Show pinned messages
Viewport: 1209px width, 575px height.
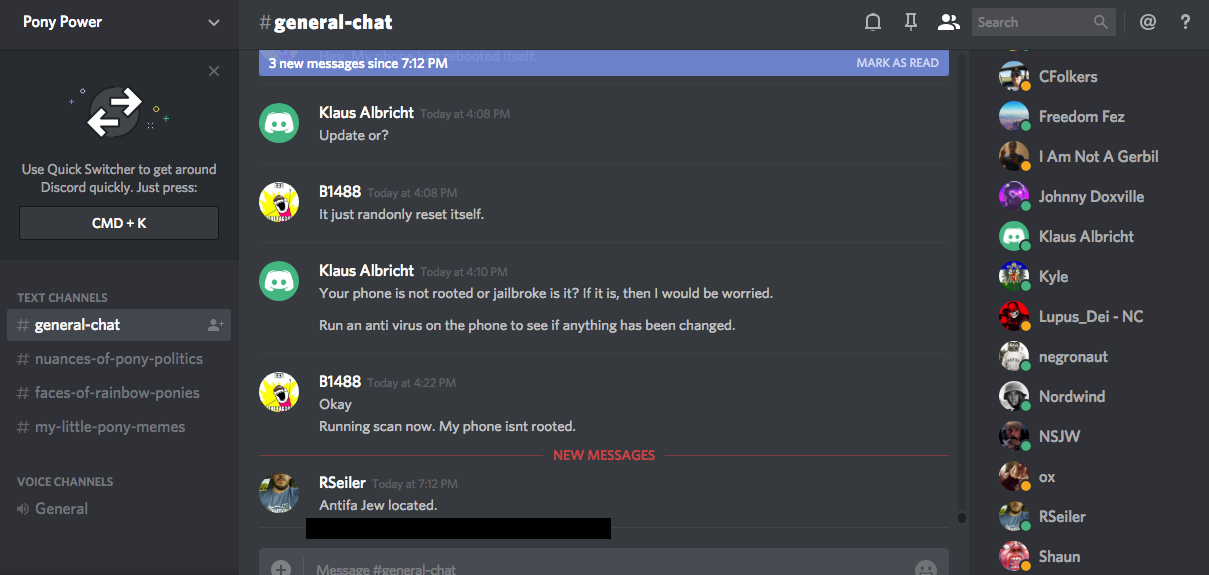pos(910,22)
